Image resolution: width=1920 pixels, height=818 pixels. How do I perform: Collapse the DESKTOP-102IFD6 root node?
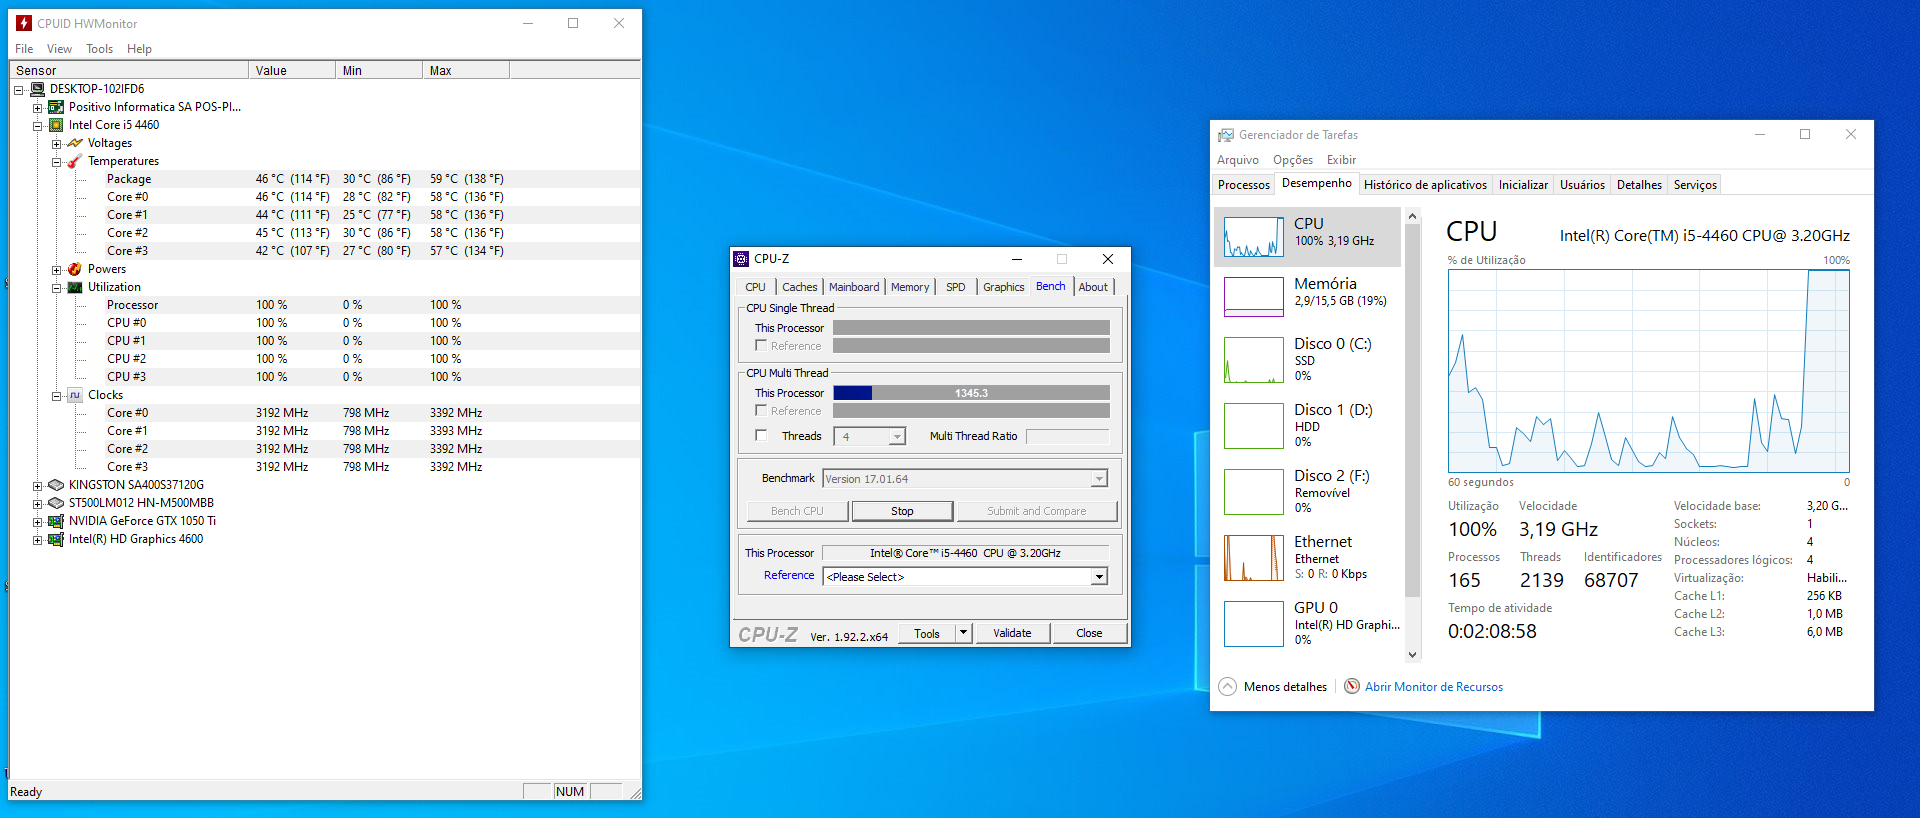point(18,89)
